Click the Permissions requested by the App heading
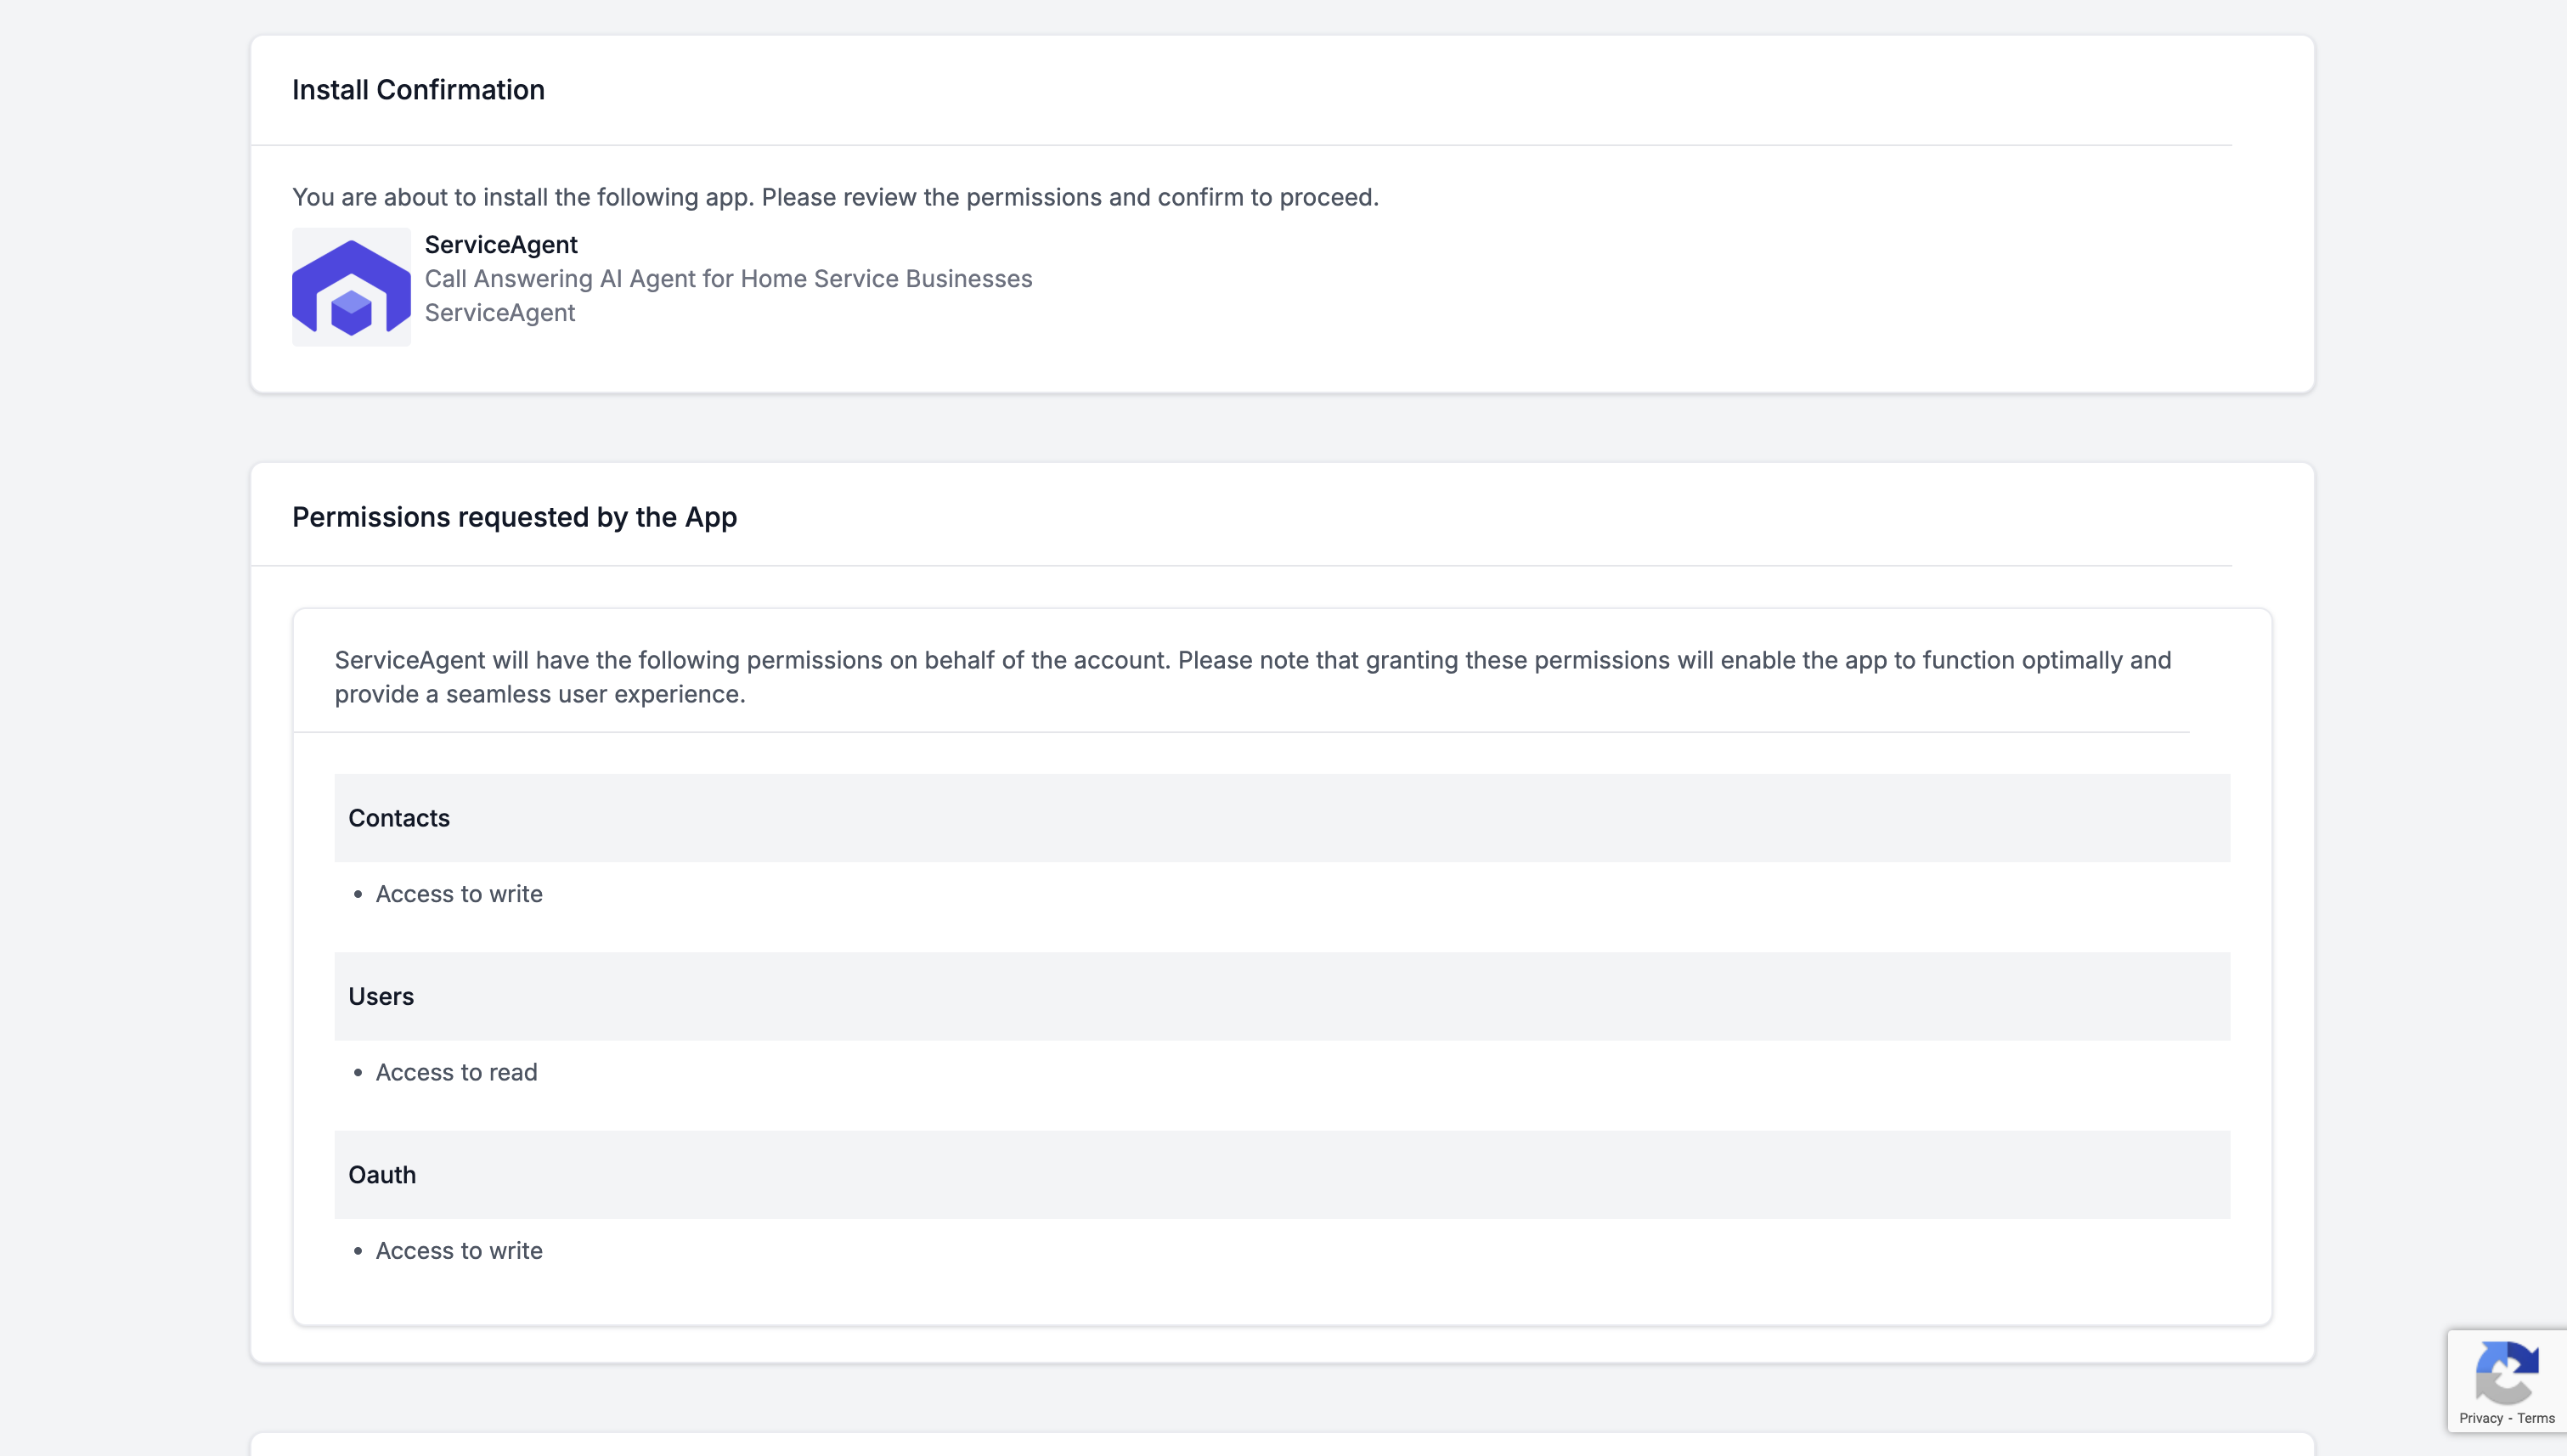2567x1456 pixels. coord(514,517)
